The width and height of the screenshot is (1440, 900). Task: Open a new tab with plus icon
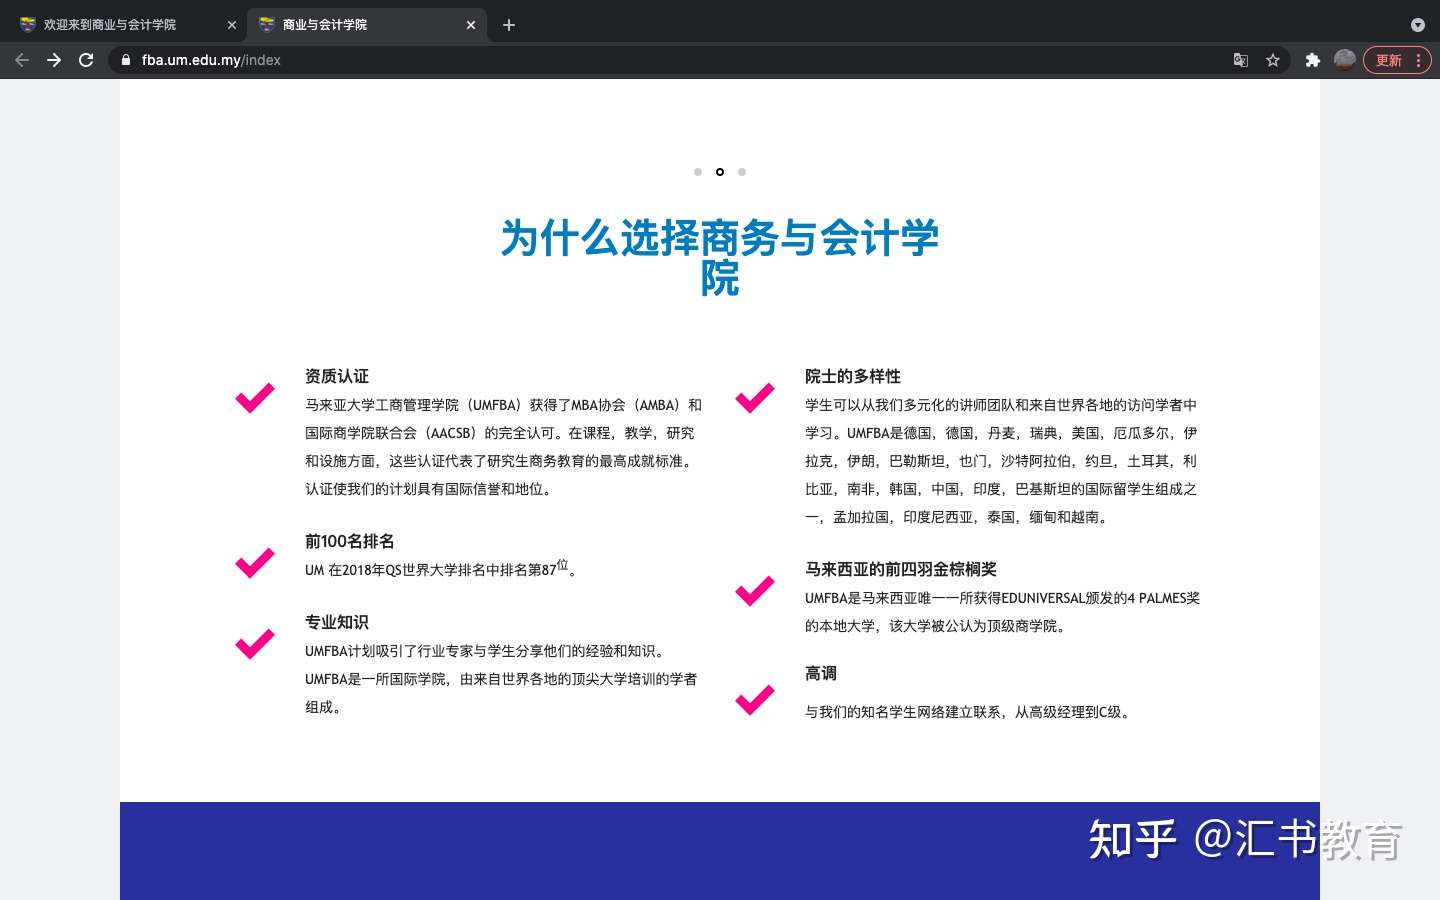click(509, 25)
